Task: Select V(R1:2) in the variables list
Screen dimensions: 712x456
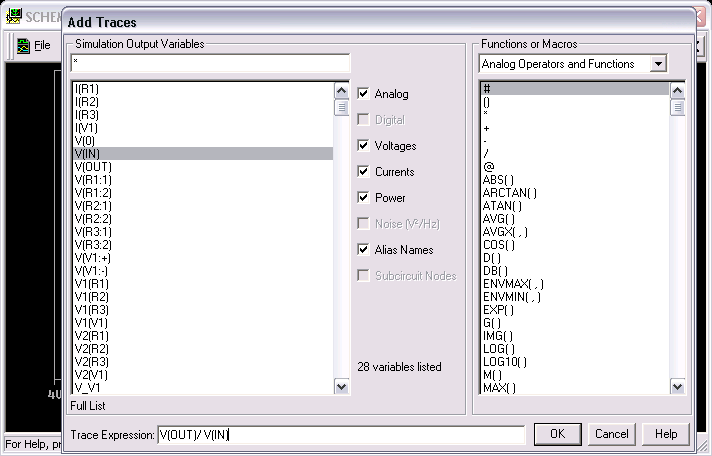Action: 203,193
